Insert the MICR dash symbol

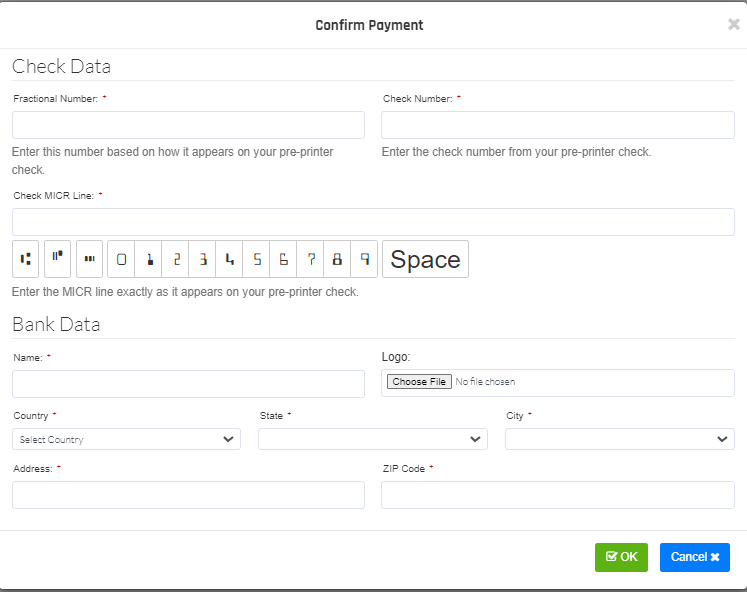pos(90,259)
